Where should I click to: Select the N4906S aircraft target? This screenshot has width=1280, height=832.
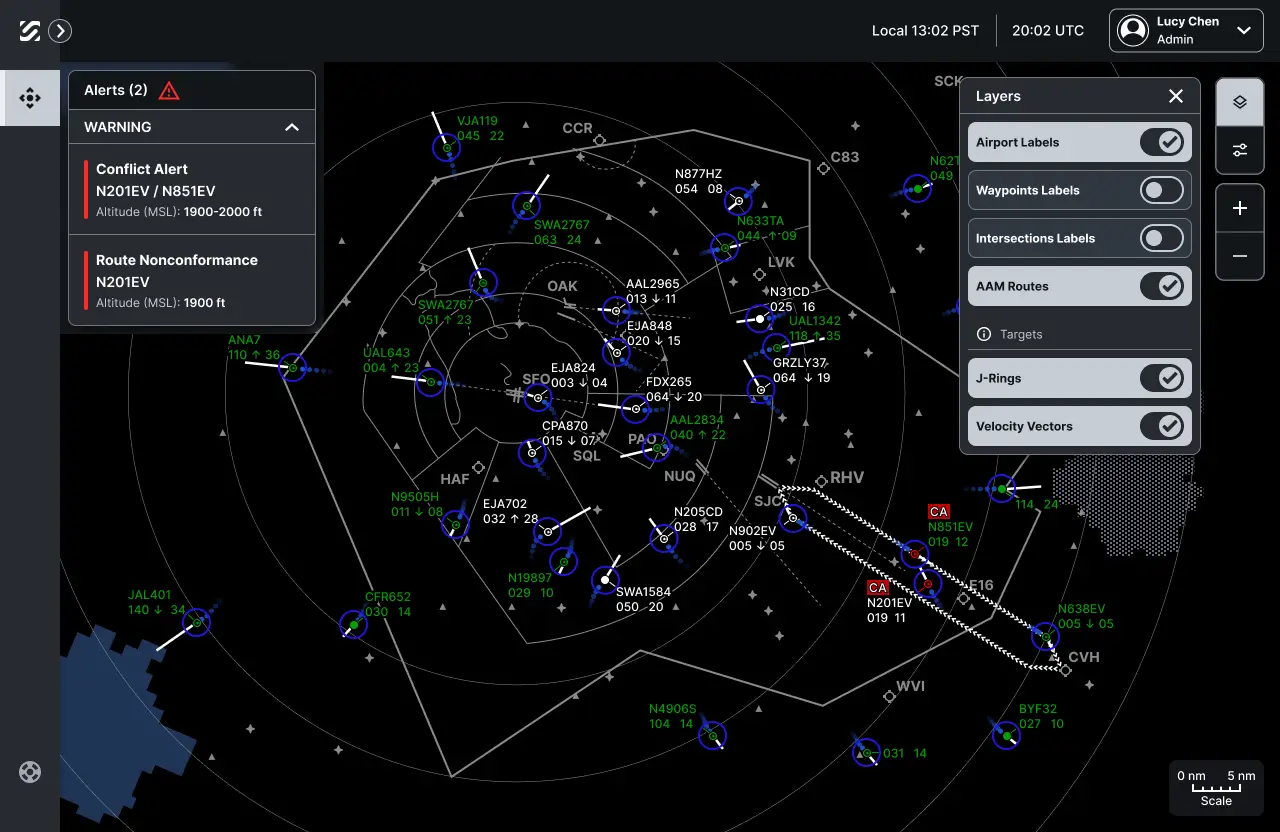pyautogui.click(x=712, y=736)
